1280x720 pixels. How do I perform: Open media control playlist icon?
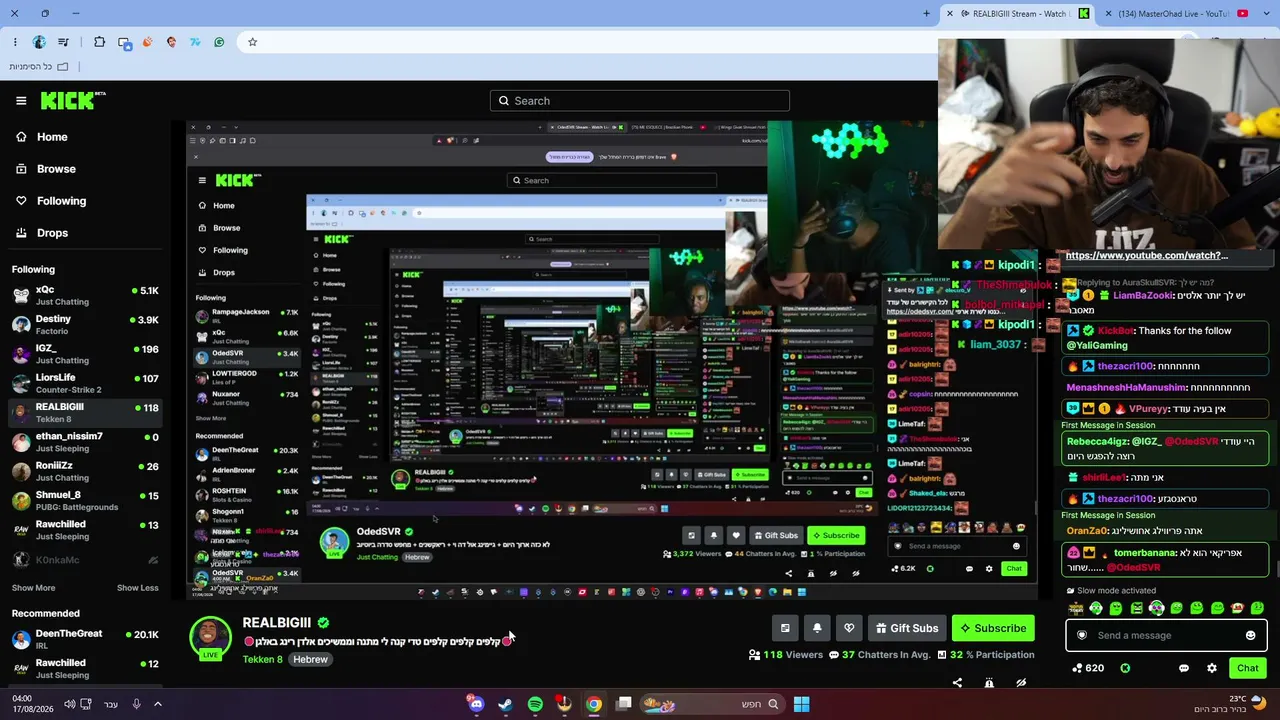(63, 42)
